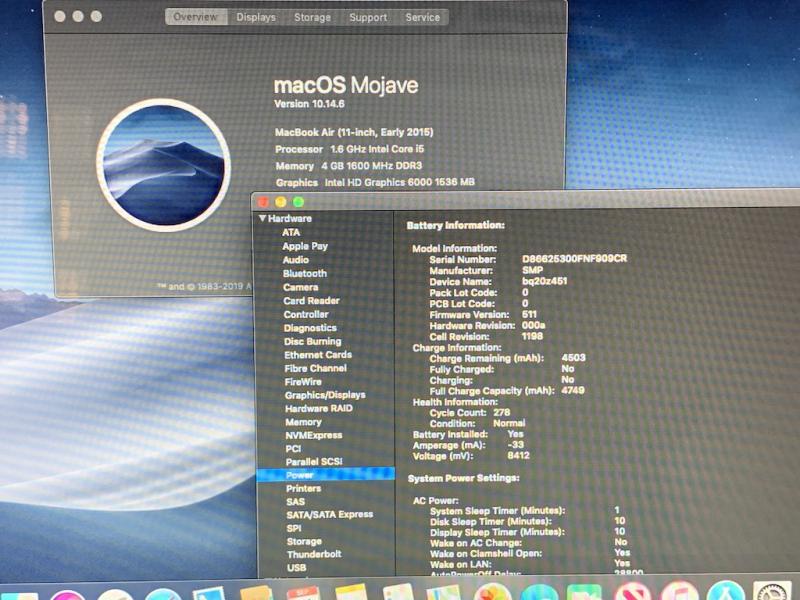Click the full charge capacity value '4749'
The image size is (800, 600).
(573, 390)
